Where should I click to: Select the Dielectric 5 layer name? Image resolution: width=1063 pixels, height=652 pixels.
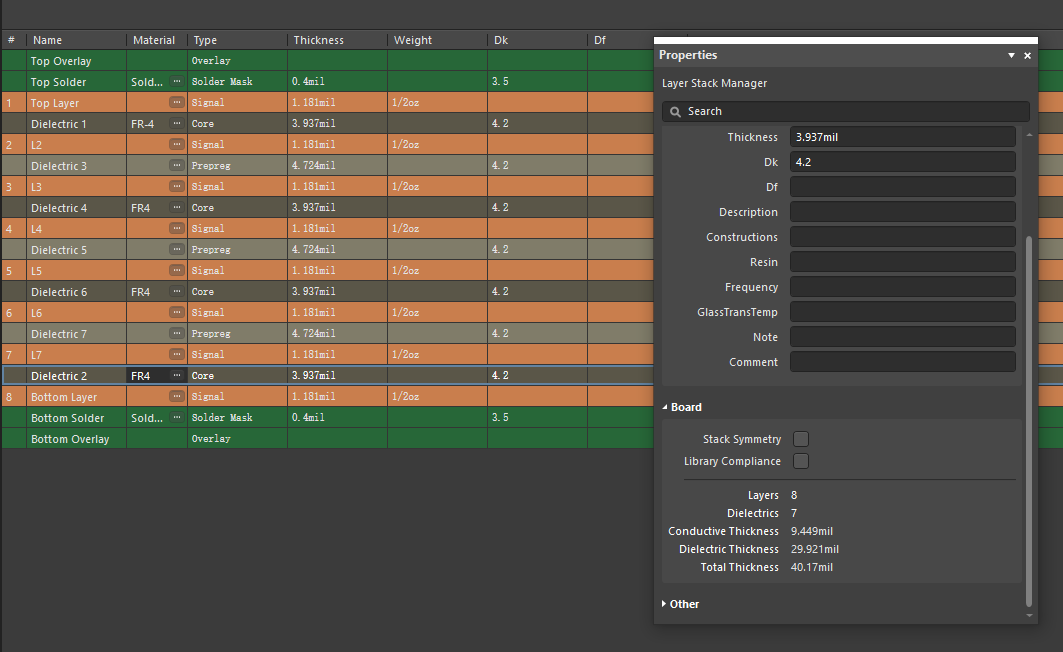pyautogui.click(x=59, y=250)
